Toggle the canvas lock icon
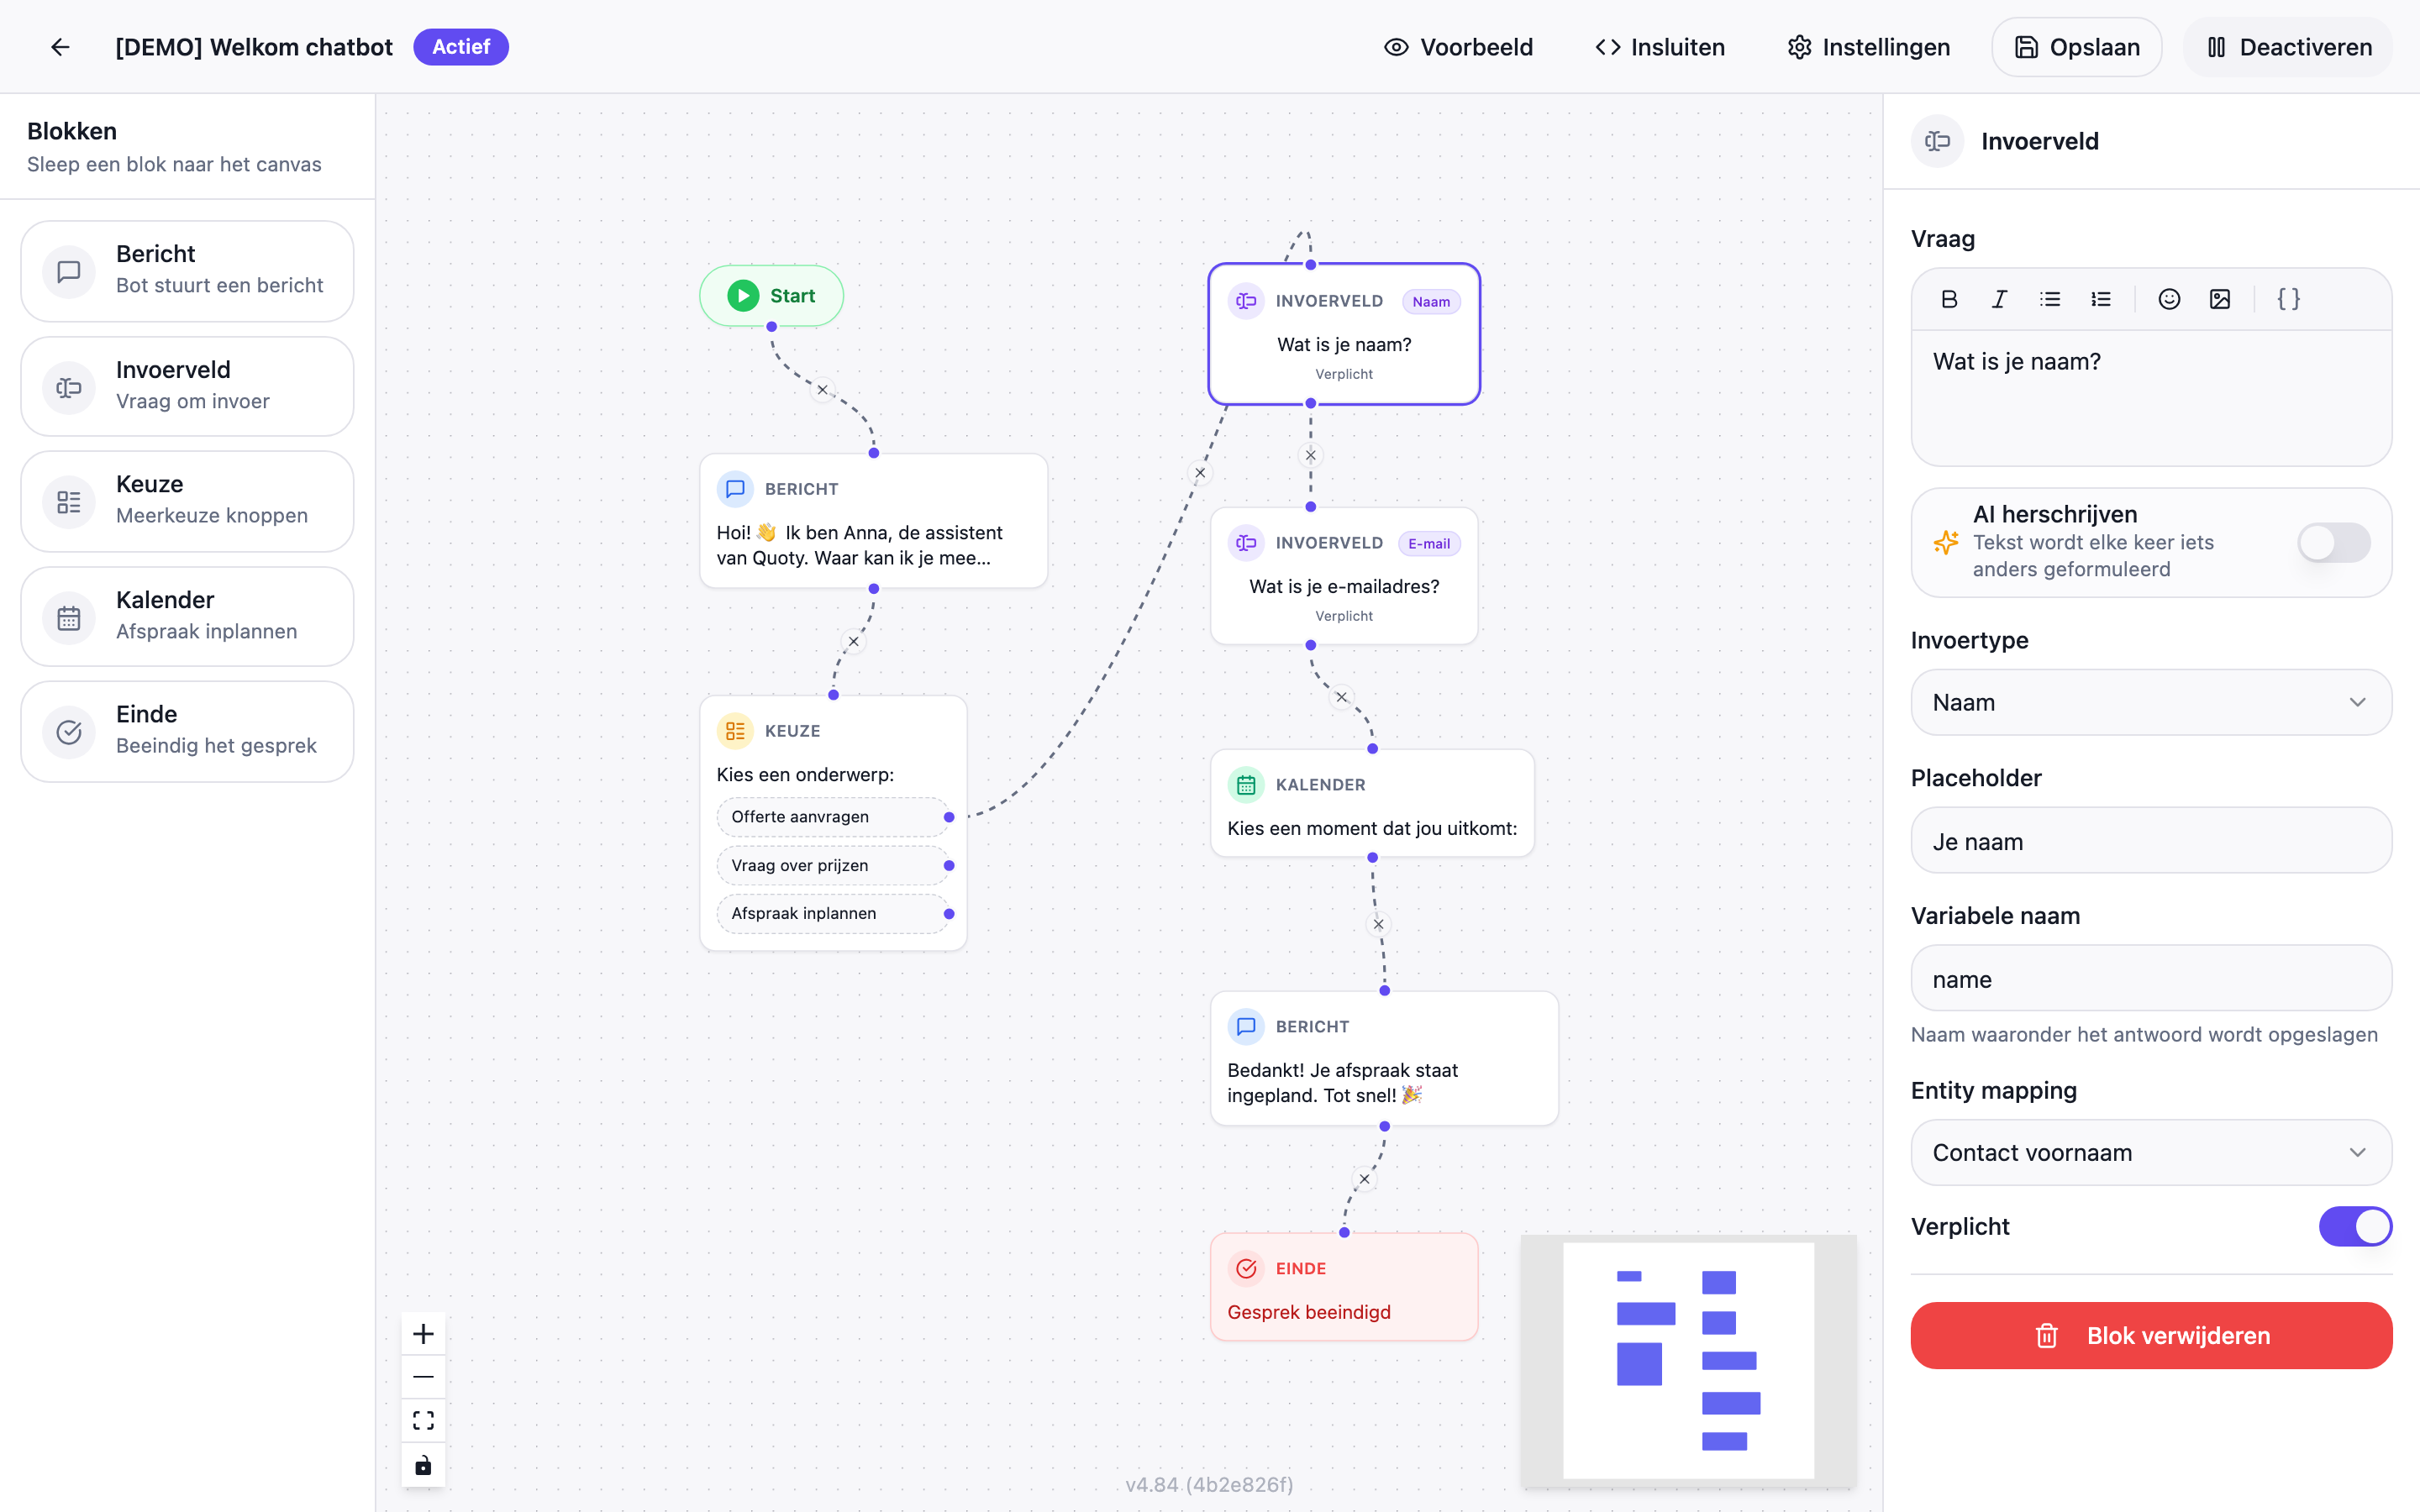The image size is (2420, 1512). 423,1464
